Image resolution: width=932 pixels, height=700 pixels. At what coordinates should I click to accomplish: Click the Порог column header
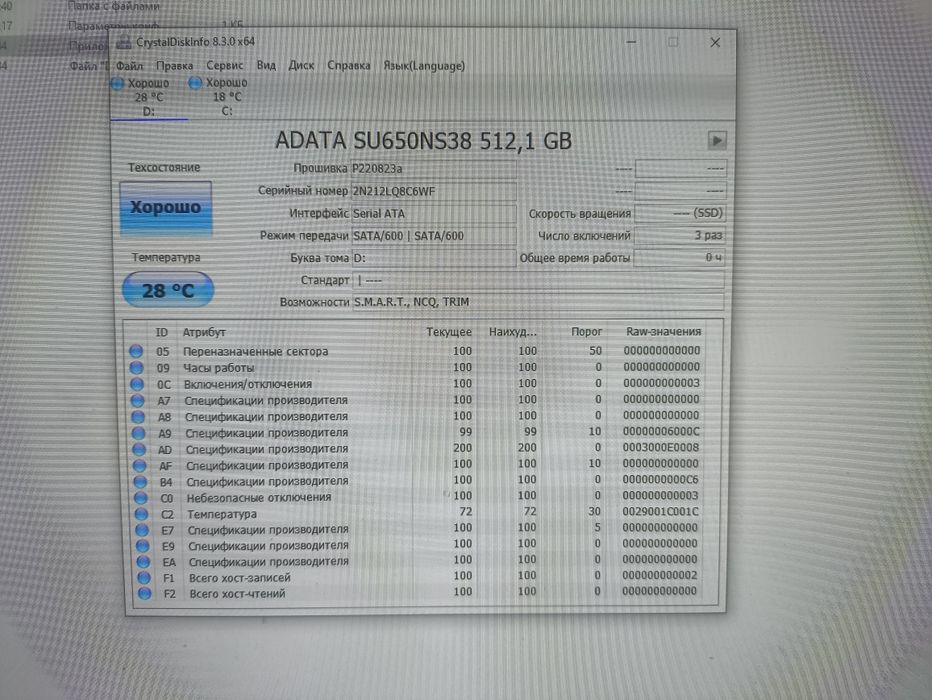click(x=587, y=332)
